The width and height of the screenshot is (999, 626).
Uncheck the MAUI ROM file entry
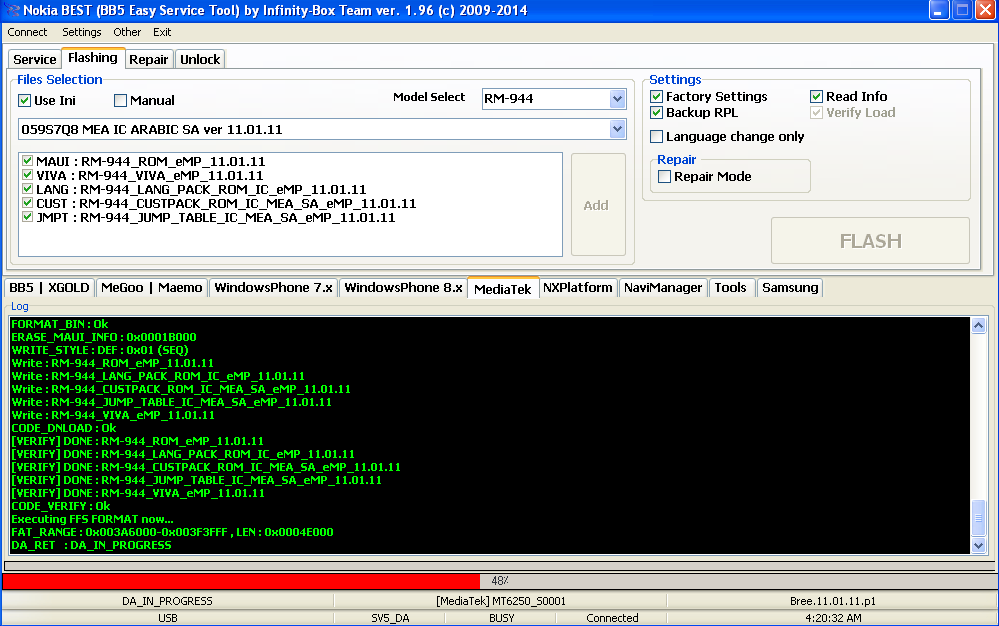[x=27, y=161]
